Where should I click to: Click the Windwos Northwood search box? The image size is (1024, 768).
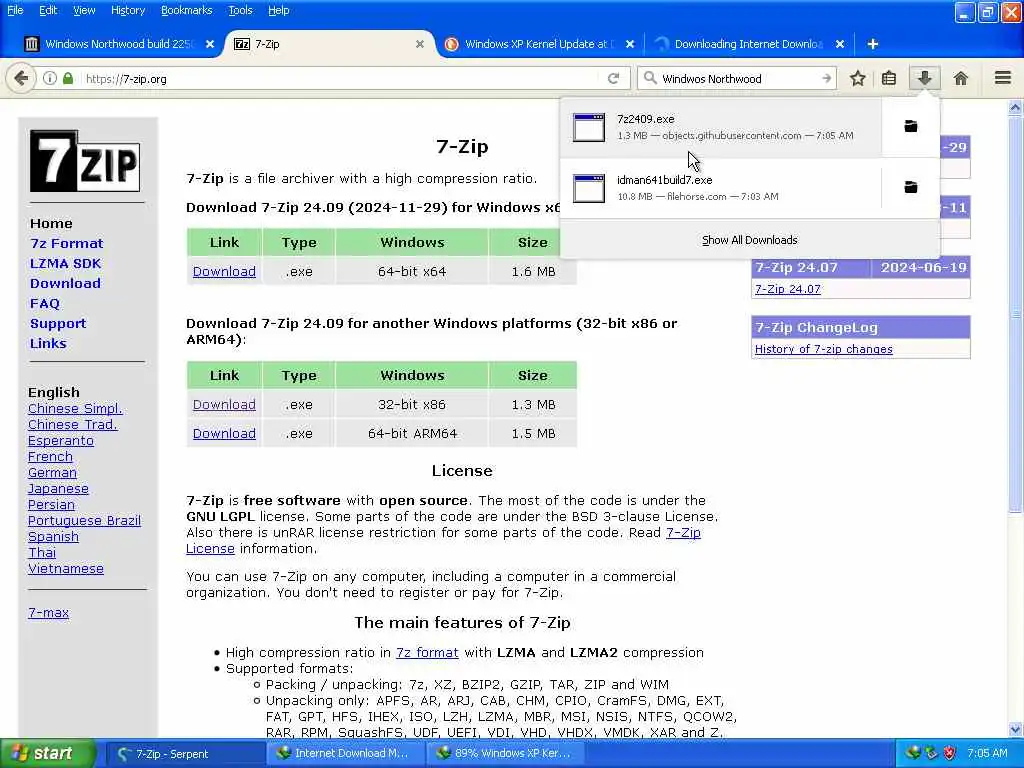pyautogui.click(x=738, y=78)
